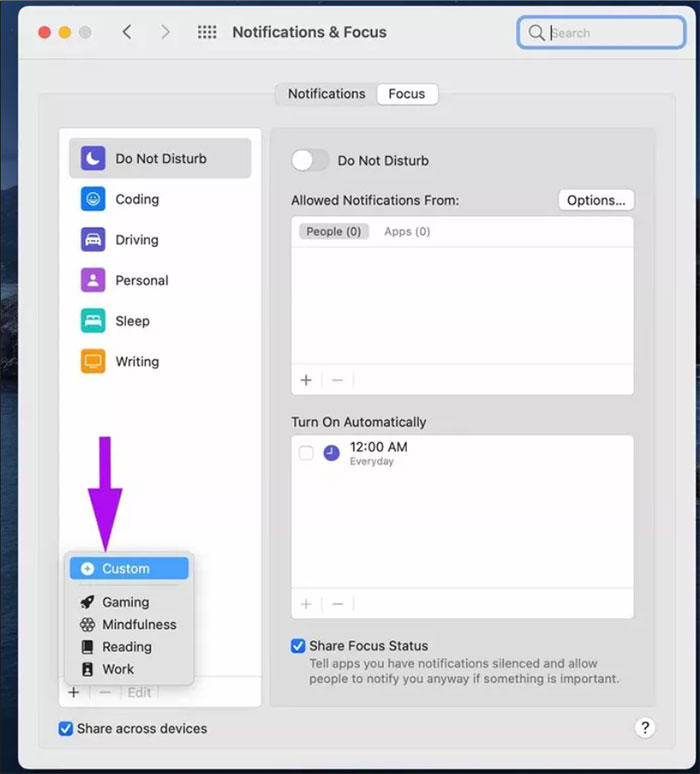Image resolution: width=700 pixels, height=774 pixels.
Task: Select the Sleep bed icon
Action: click(92, 321)
